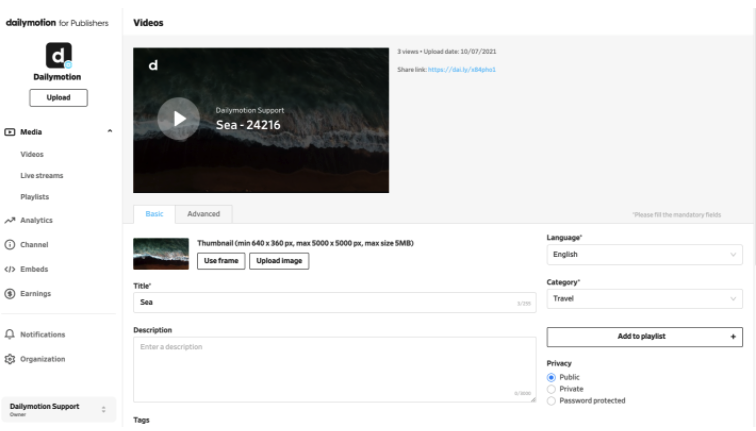The image size is (756, 431).
Task: Click the Videos page heading
Action: (148, 23)
